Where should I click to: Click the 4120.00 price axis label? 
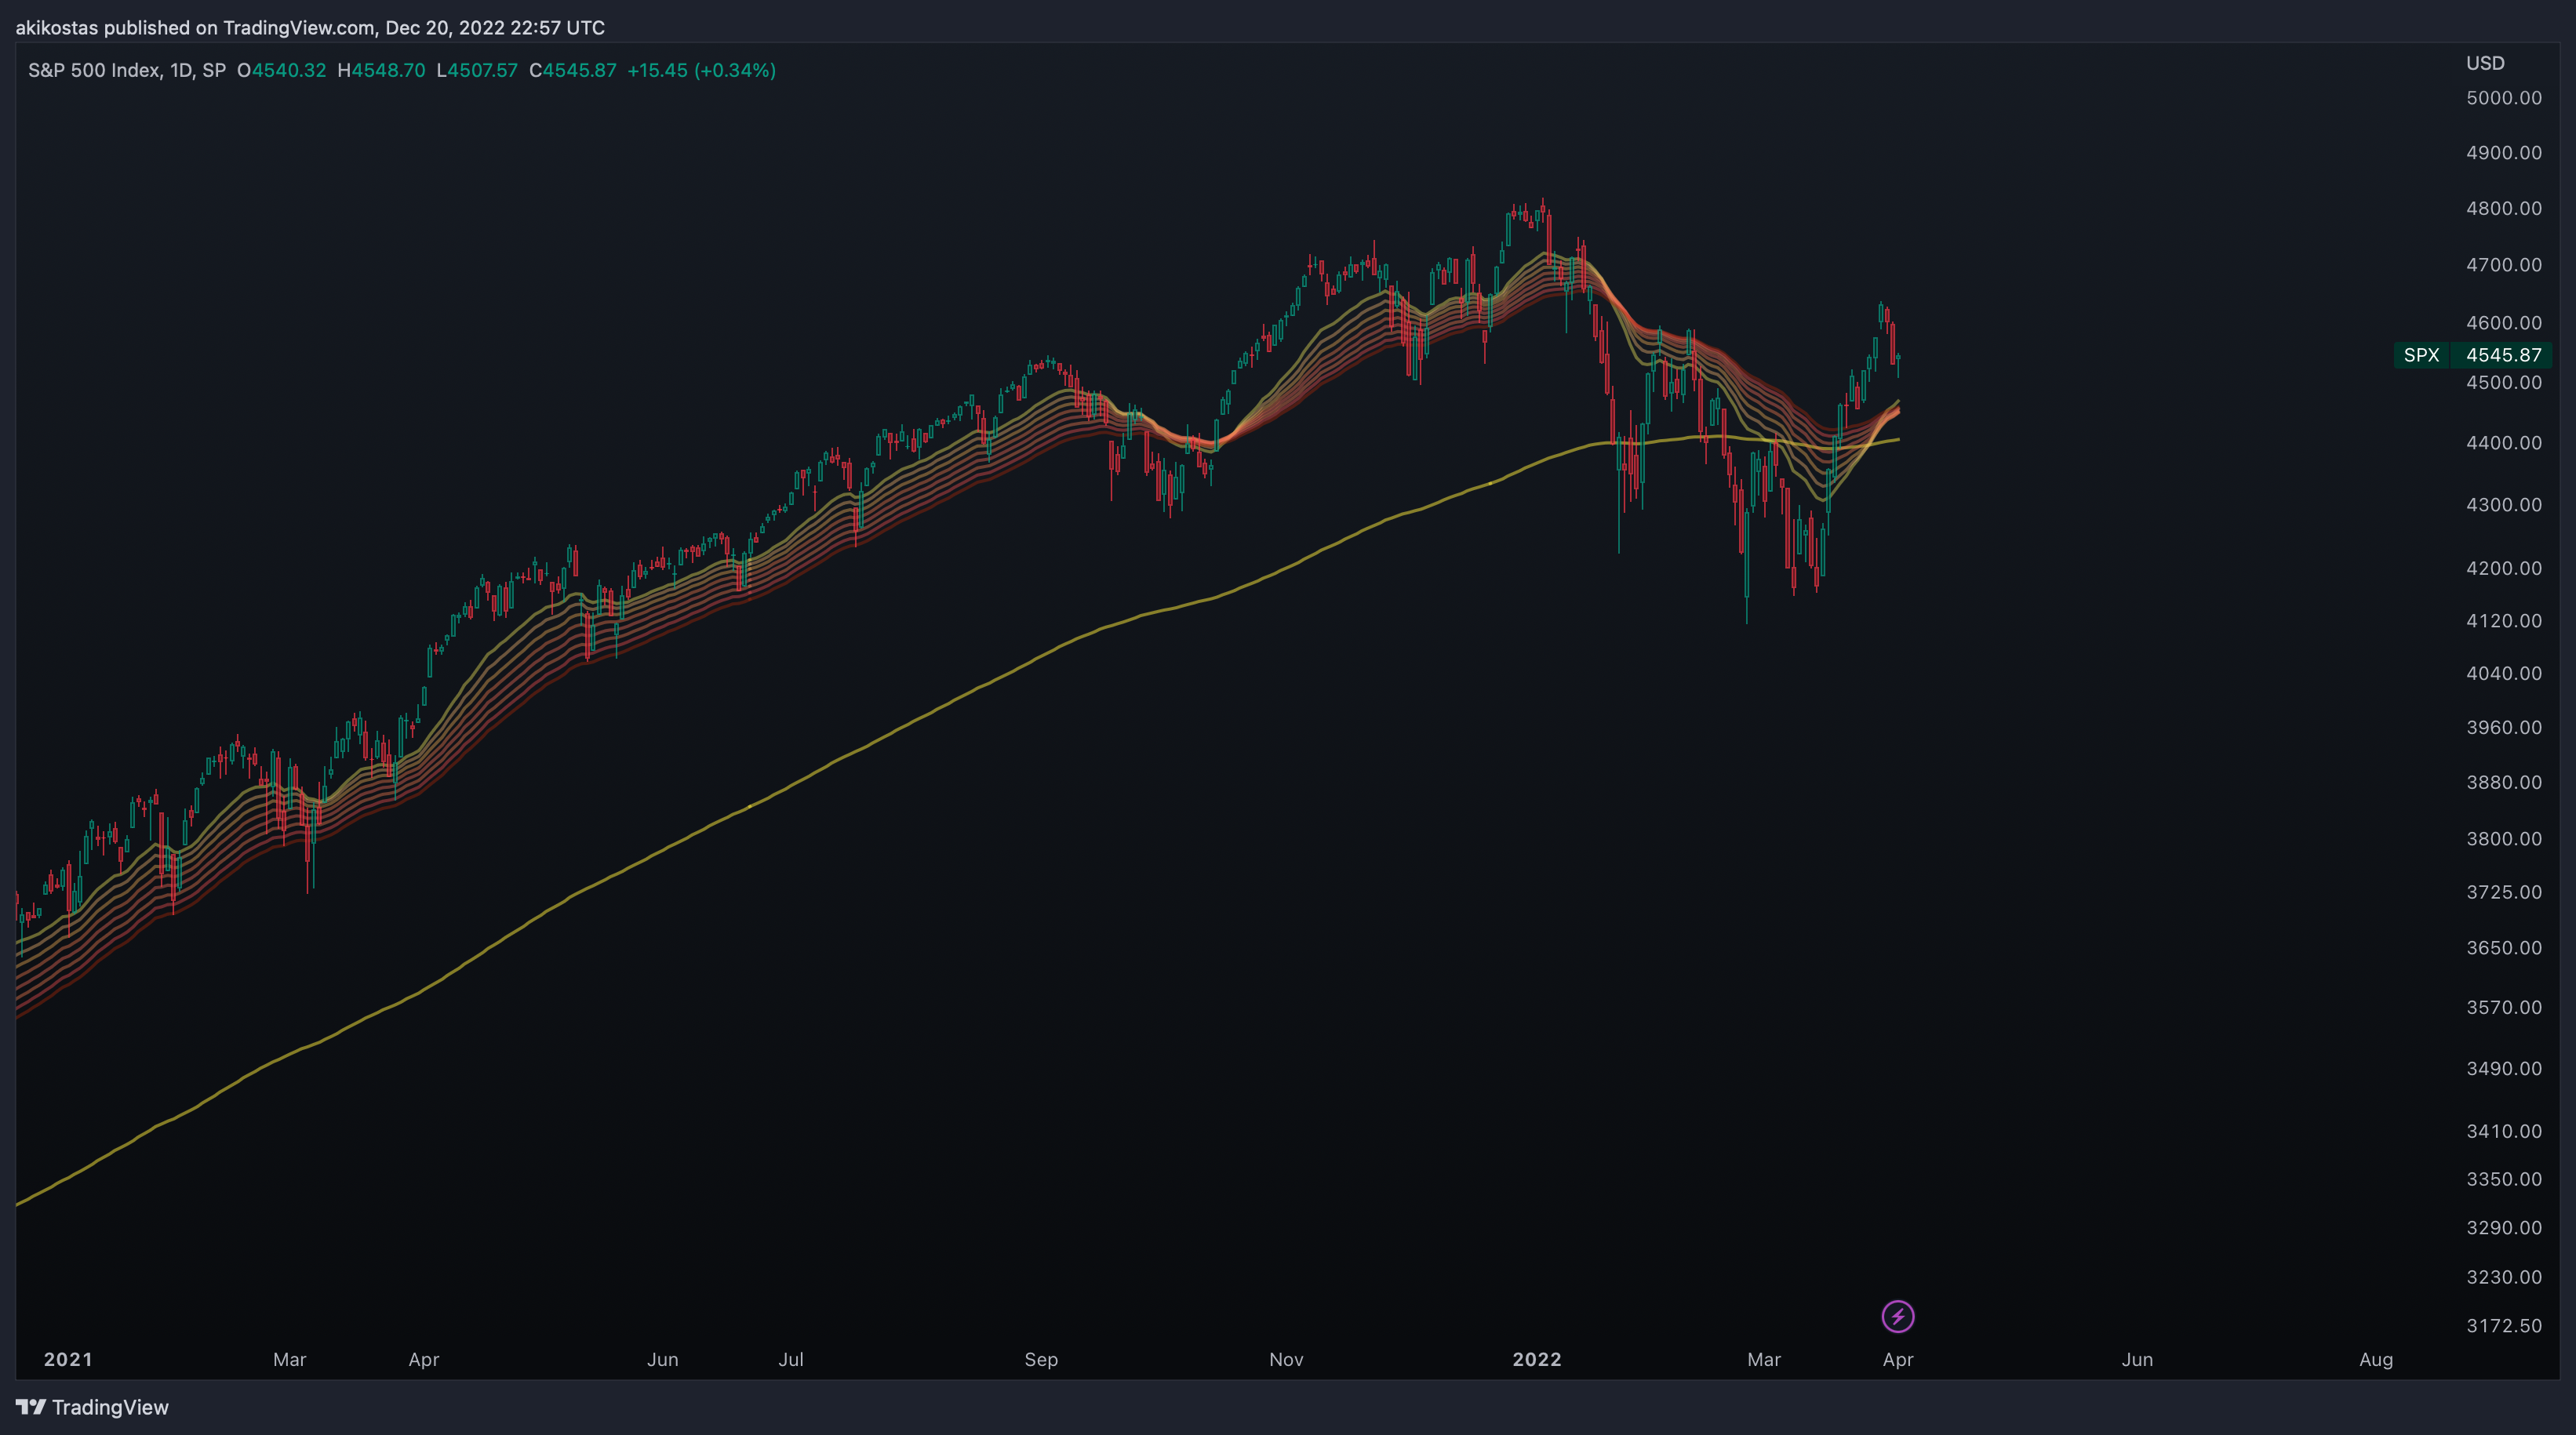tap(2503, 621)
